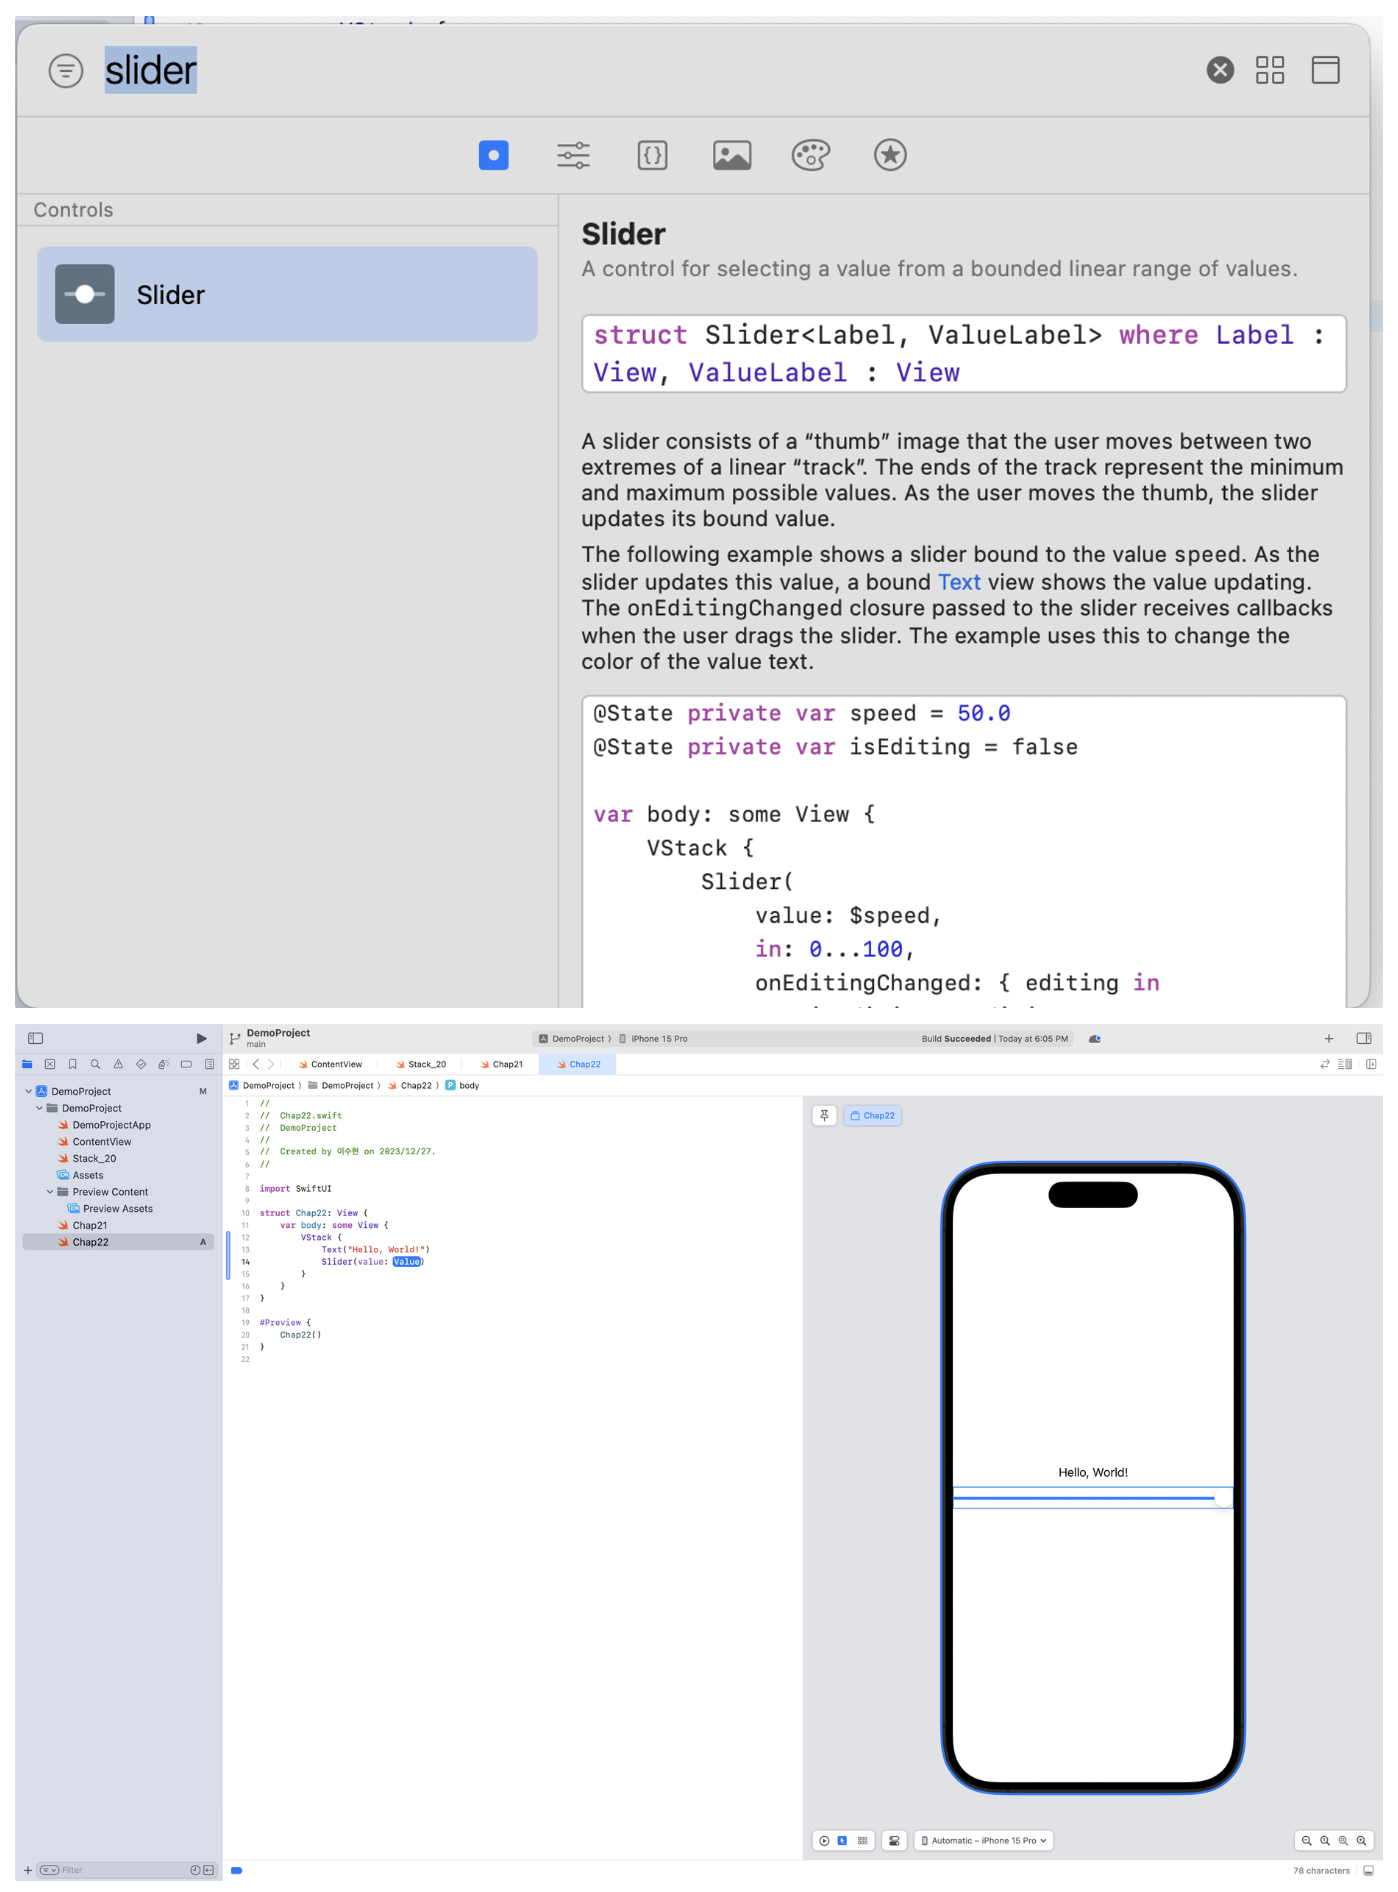
Task: Select the Slider control in the list
Action: click(x=287, y=294)
